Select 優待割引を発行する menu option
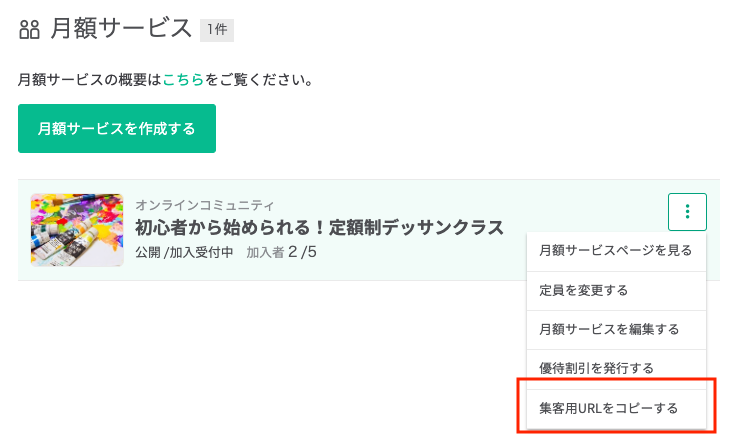The height and width of the screenshot is (444, 730). pyautogui.click(x=616, y=369)
